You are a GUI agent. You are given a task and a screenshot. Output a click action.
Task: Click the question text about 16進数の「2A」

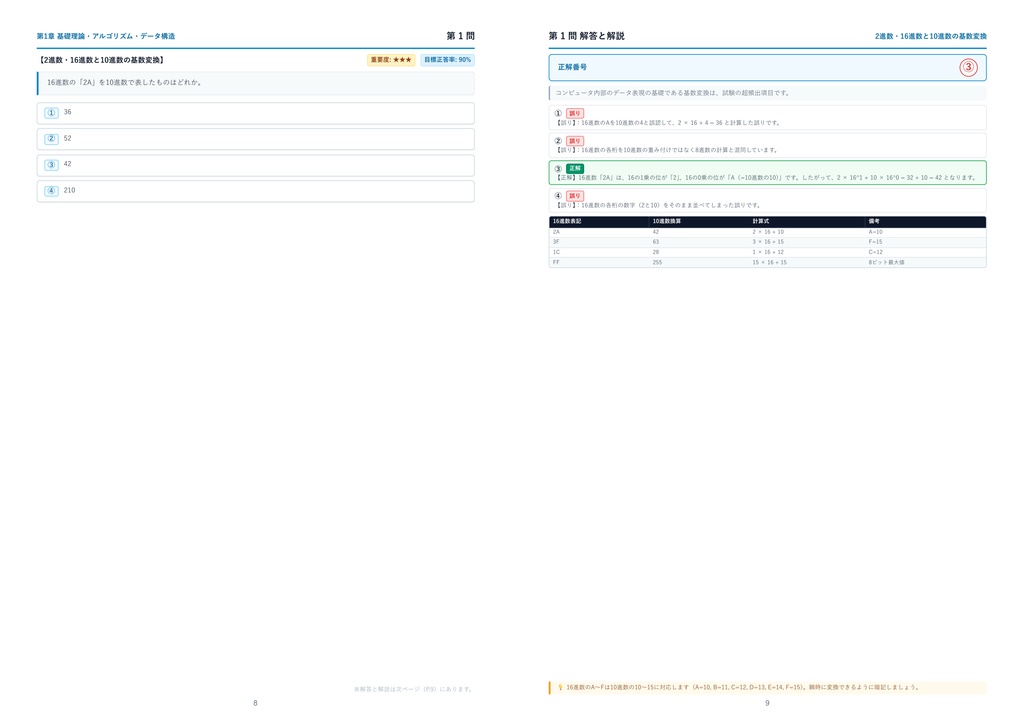point(124,83)
